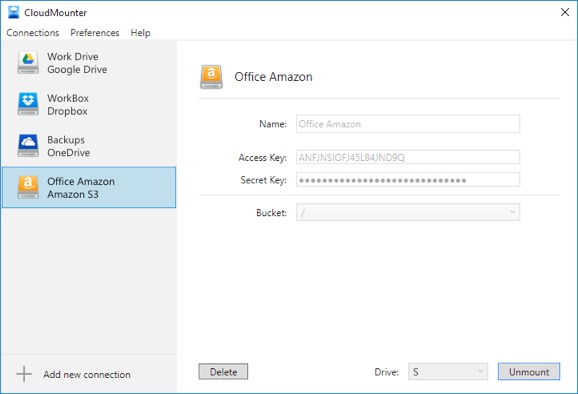Open the Help menu
The height and width of the screenshot is (394, 578).
tap(140, 33)
